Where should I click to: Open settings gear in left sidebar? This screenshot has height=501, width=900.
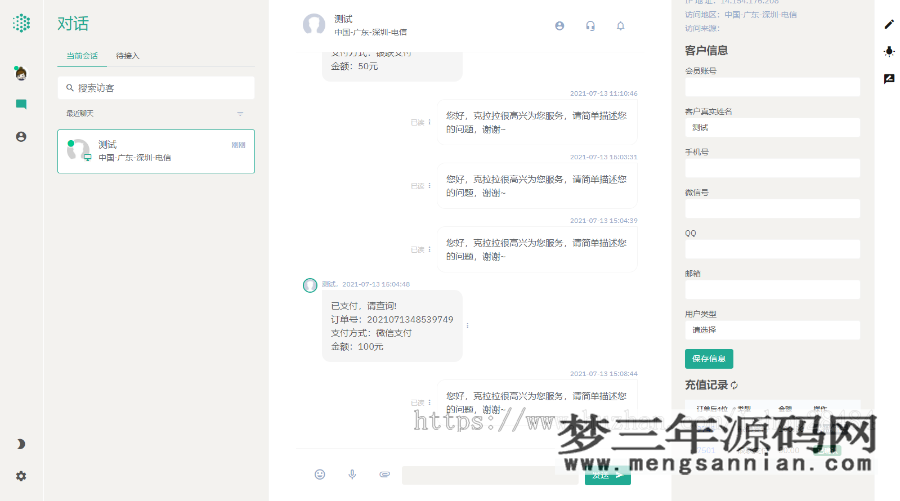pos(21,476)
